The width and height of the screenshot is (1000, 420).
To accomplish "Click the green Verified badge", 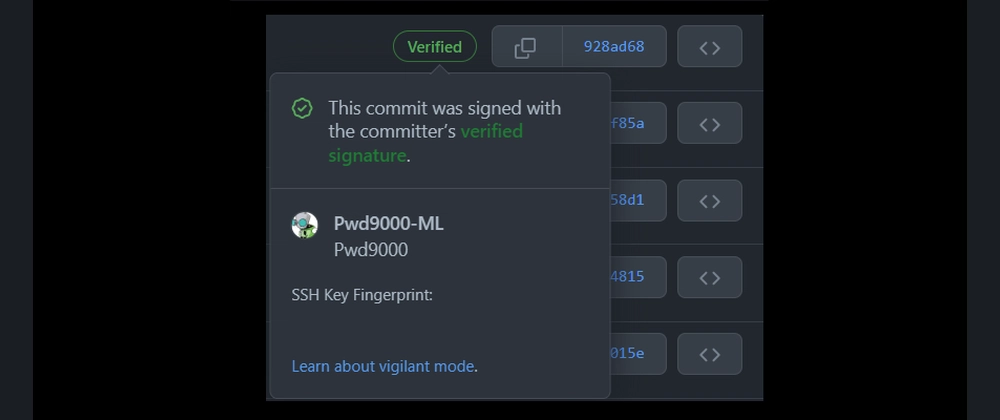I will [435, 46].
